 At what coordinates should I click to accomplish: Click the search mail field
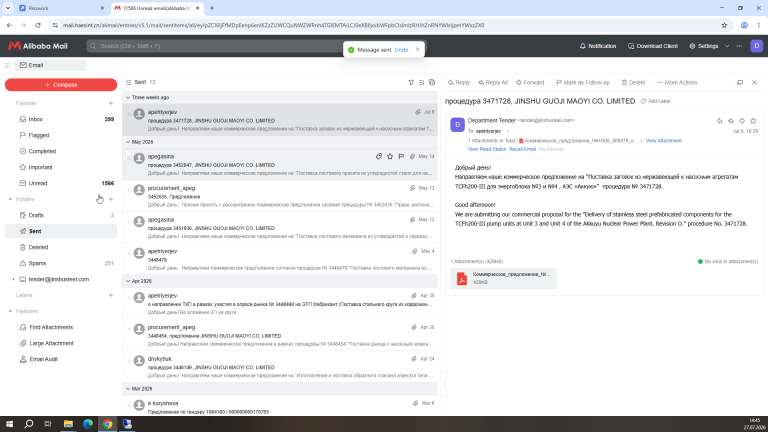pyautogui.click(x=216, y=46)
